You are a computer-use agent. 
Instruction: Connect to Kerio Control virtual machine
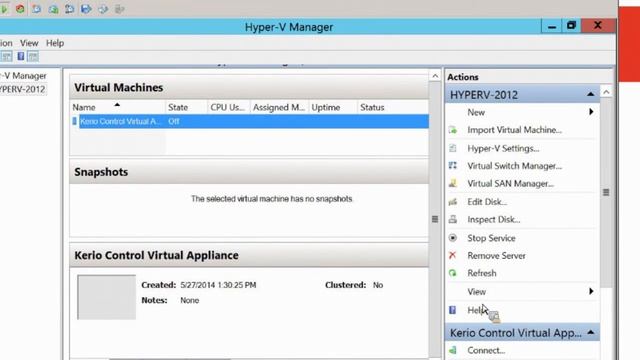[x=486, y=350]
